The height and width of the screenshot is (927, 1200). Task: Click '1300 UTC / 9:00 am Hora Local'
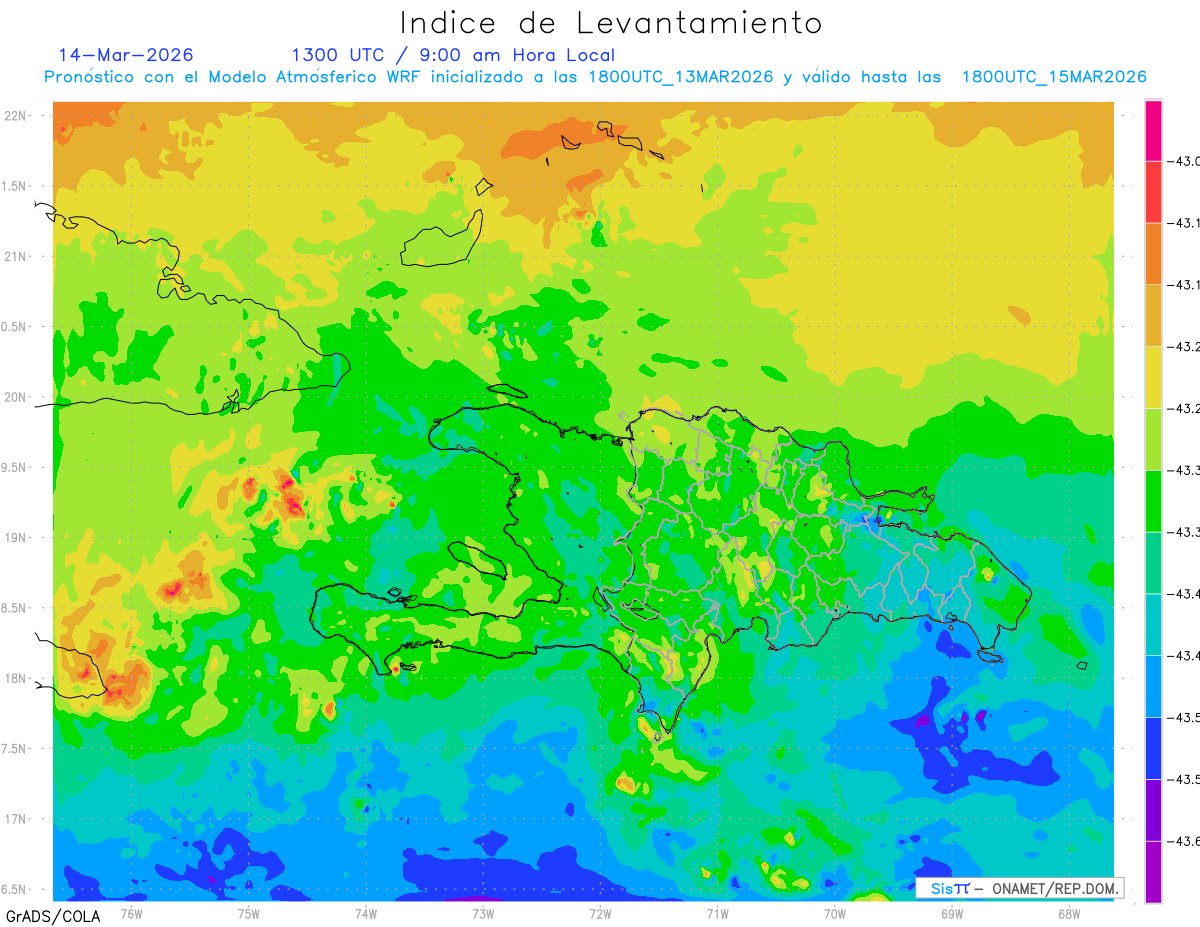453,55
